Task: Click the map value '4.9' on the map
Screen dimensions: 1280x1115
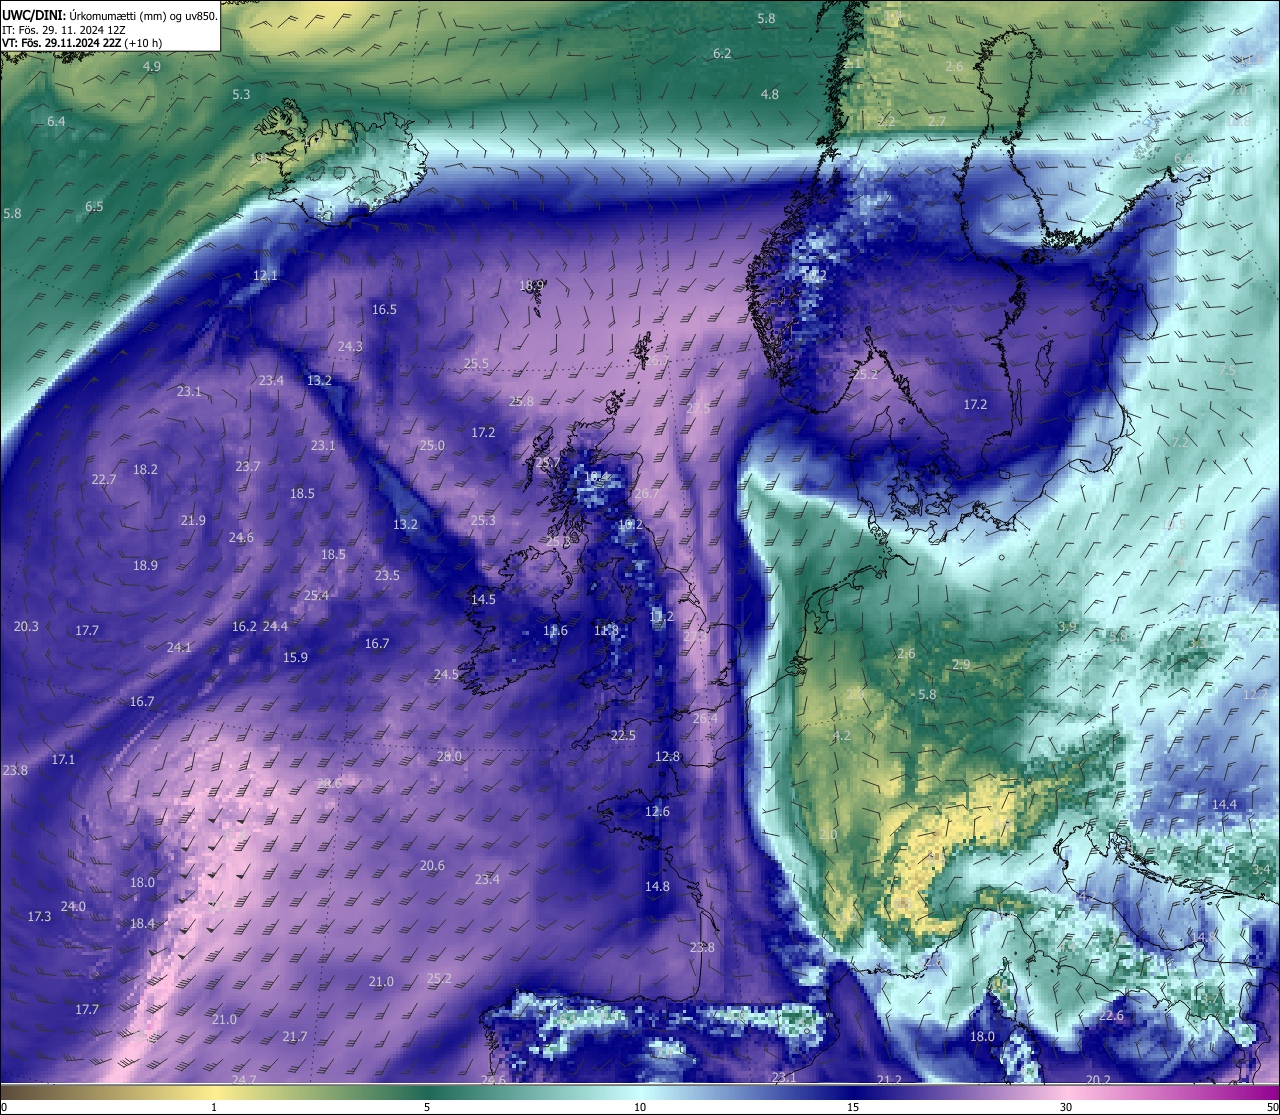Action: (152, 67)
